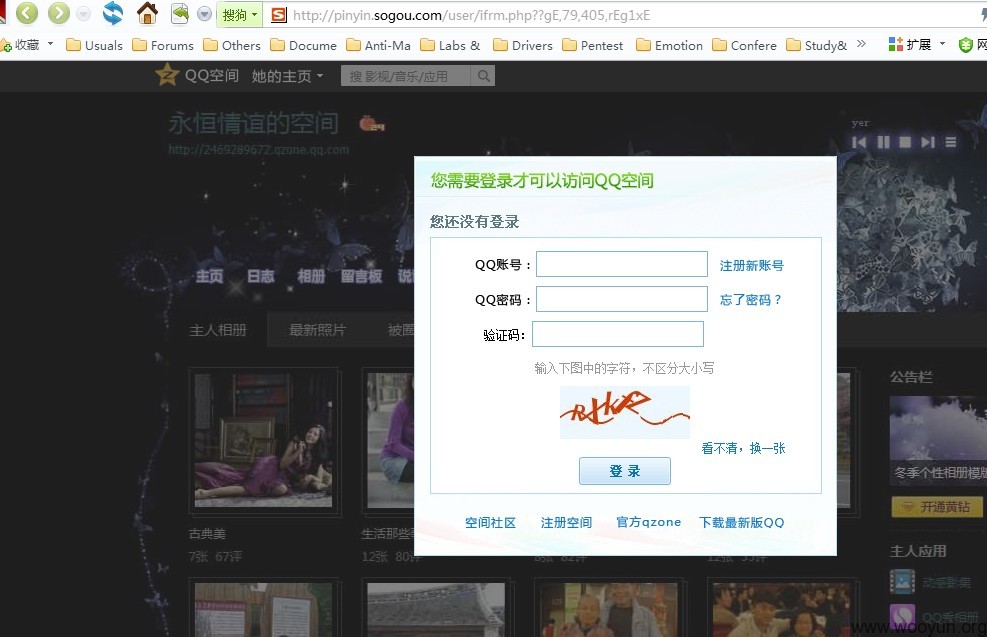Screen dimensions: 987x637
Task: Go to the 主页 navigation tab
Action: point(210,276)
